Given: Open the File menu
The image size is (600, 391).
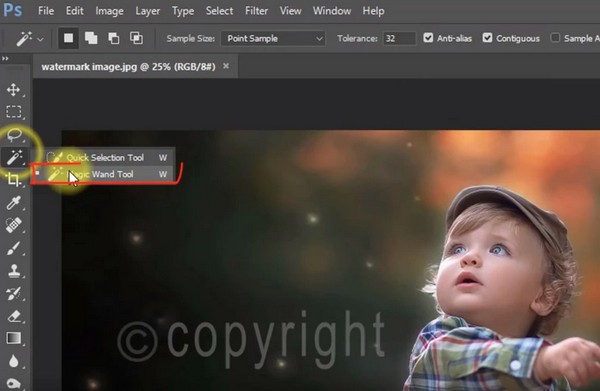Looking at the screenshot, I should pos(46,11).
